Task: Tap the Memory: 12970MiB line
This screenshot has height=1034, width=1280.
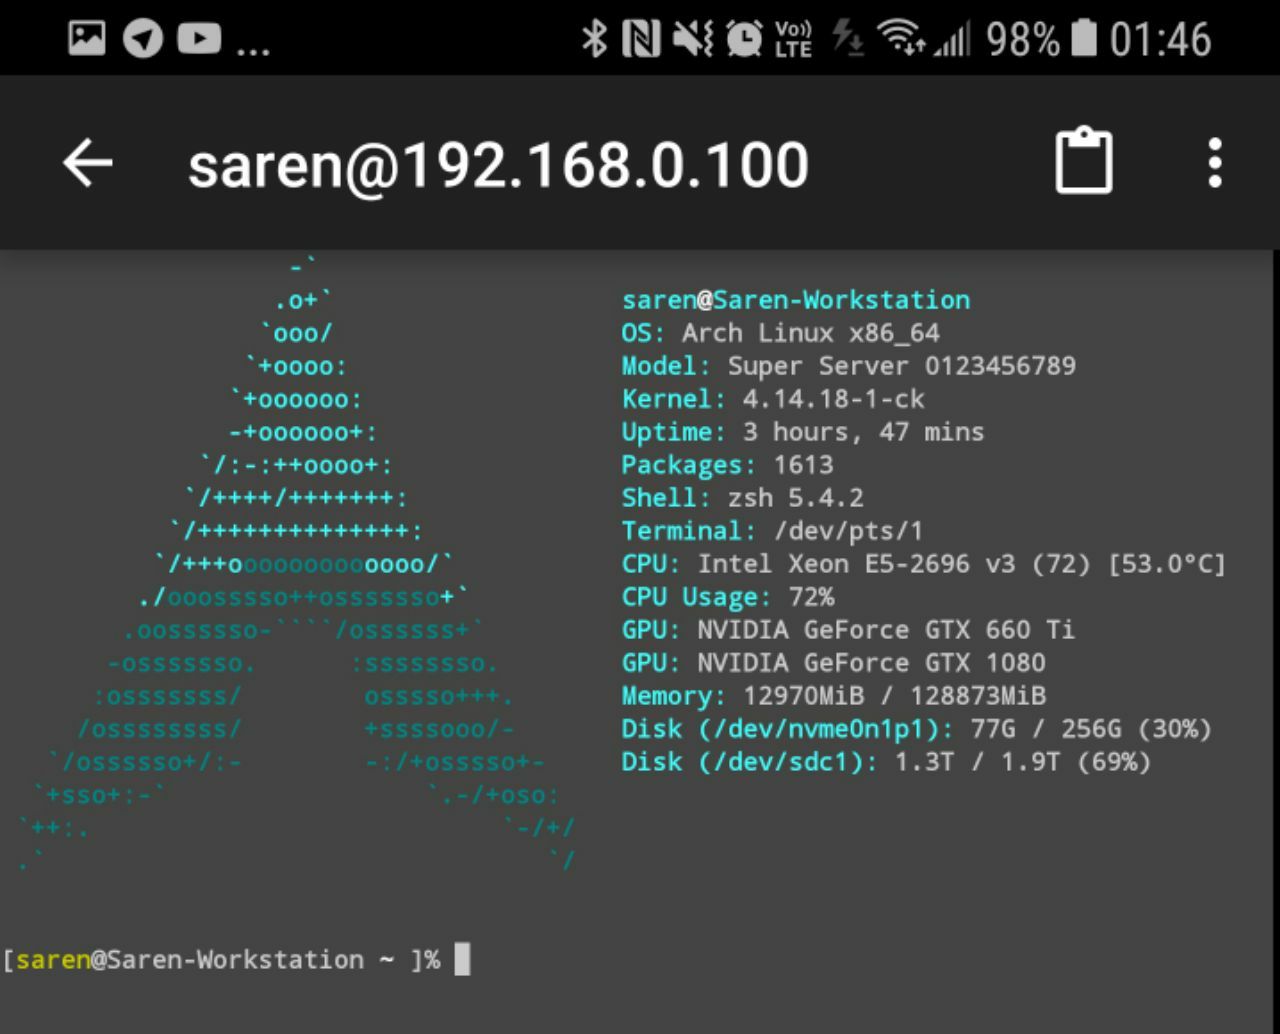Action: pos(834,696)
